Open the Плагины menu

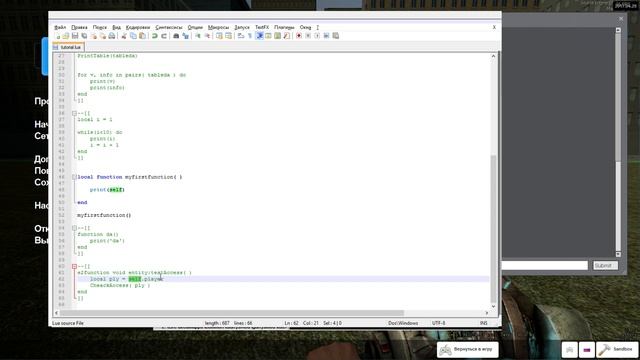coord(284,27)
